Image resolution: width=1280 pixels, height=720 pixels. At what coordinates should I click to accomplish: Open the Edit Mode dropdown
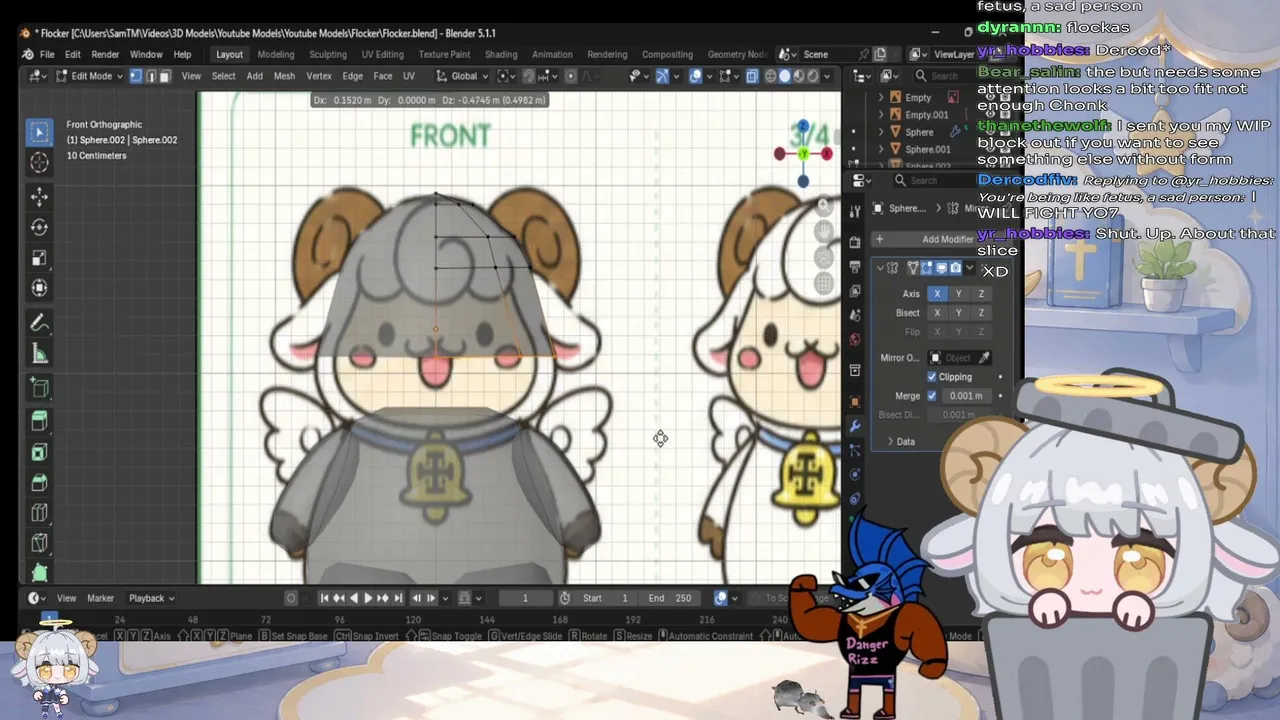click(88, 76)
